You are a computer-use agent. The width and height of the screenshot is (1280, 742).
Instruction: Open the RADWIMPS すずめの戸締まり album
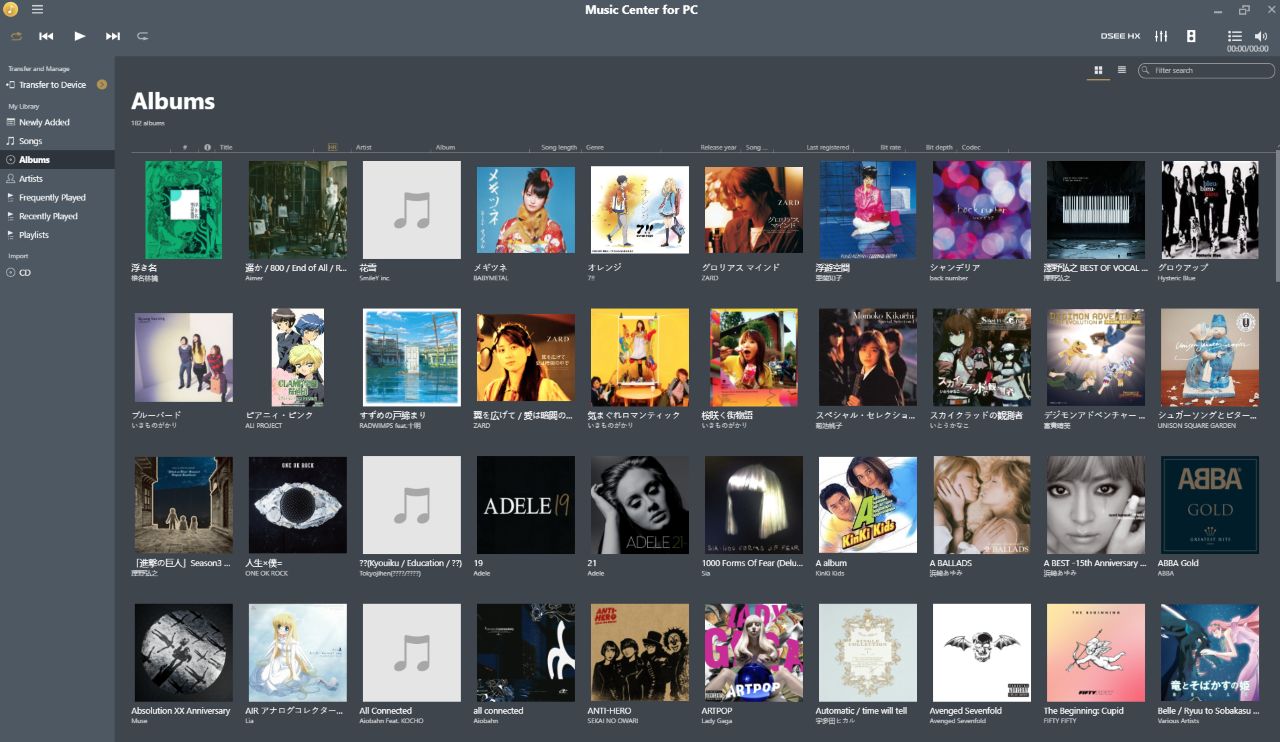[x=412, y=357]
